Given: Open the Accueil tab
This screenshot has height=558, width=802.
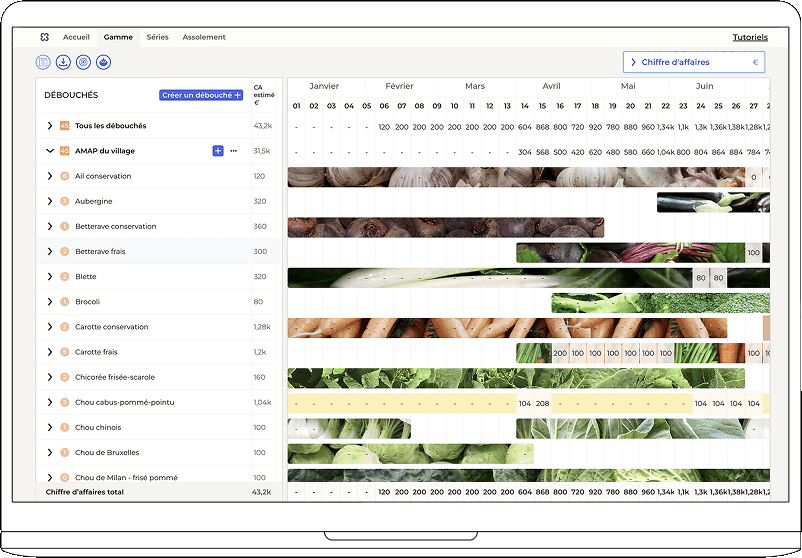Looking at the screenshot, I should coord(76,37).
